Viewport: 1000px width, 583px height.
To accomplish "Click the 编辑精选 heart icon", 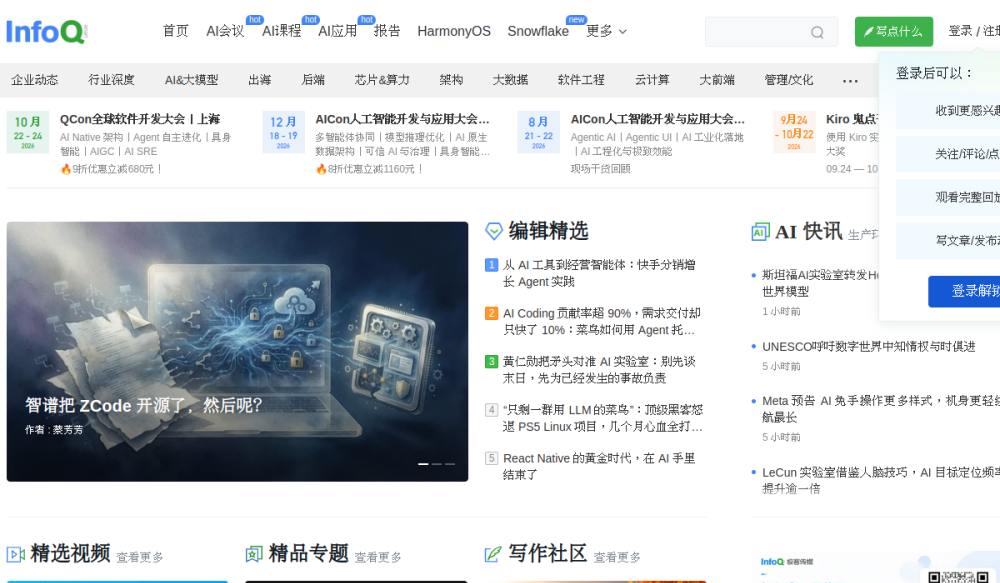I will 494,231.
